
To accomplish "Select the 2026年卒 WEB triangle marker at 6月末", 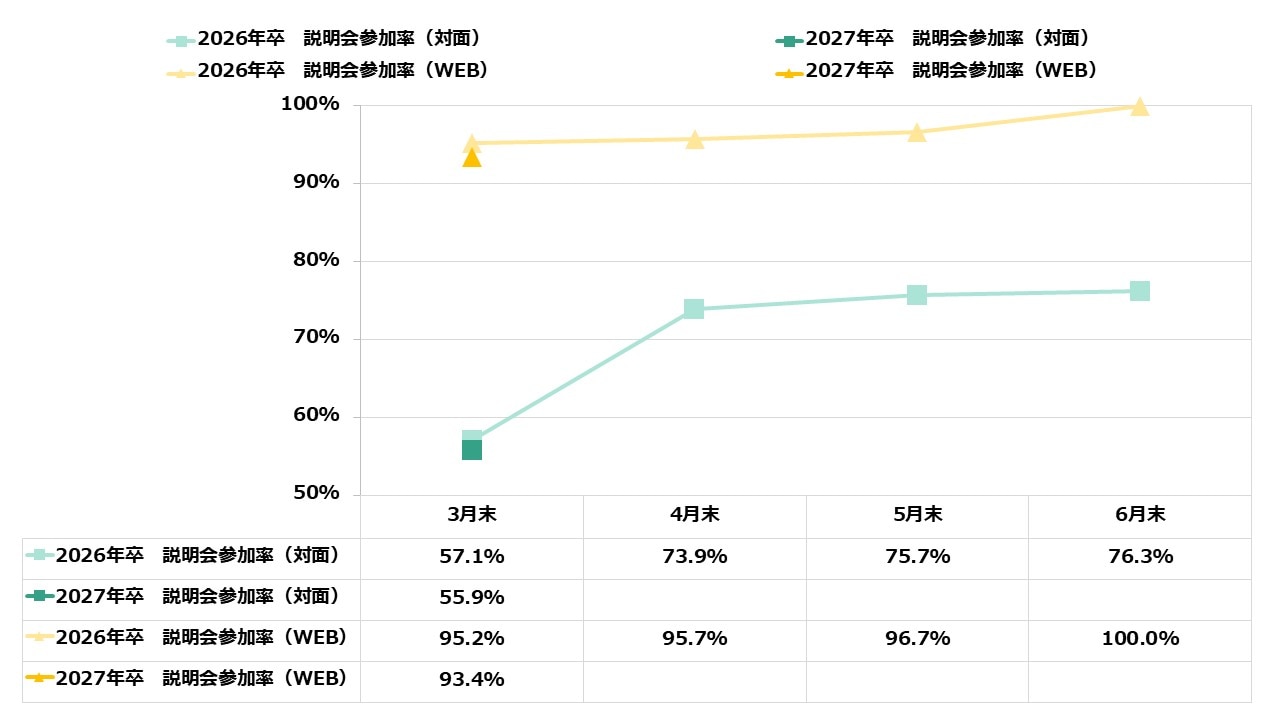I will point(1139,106).
